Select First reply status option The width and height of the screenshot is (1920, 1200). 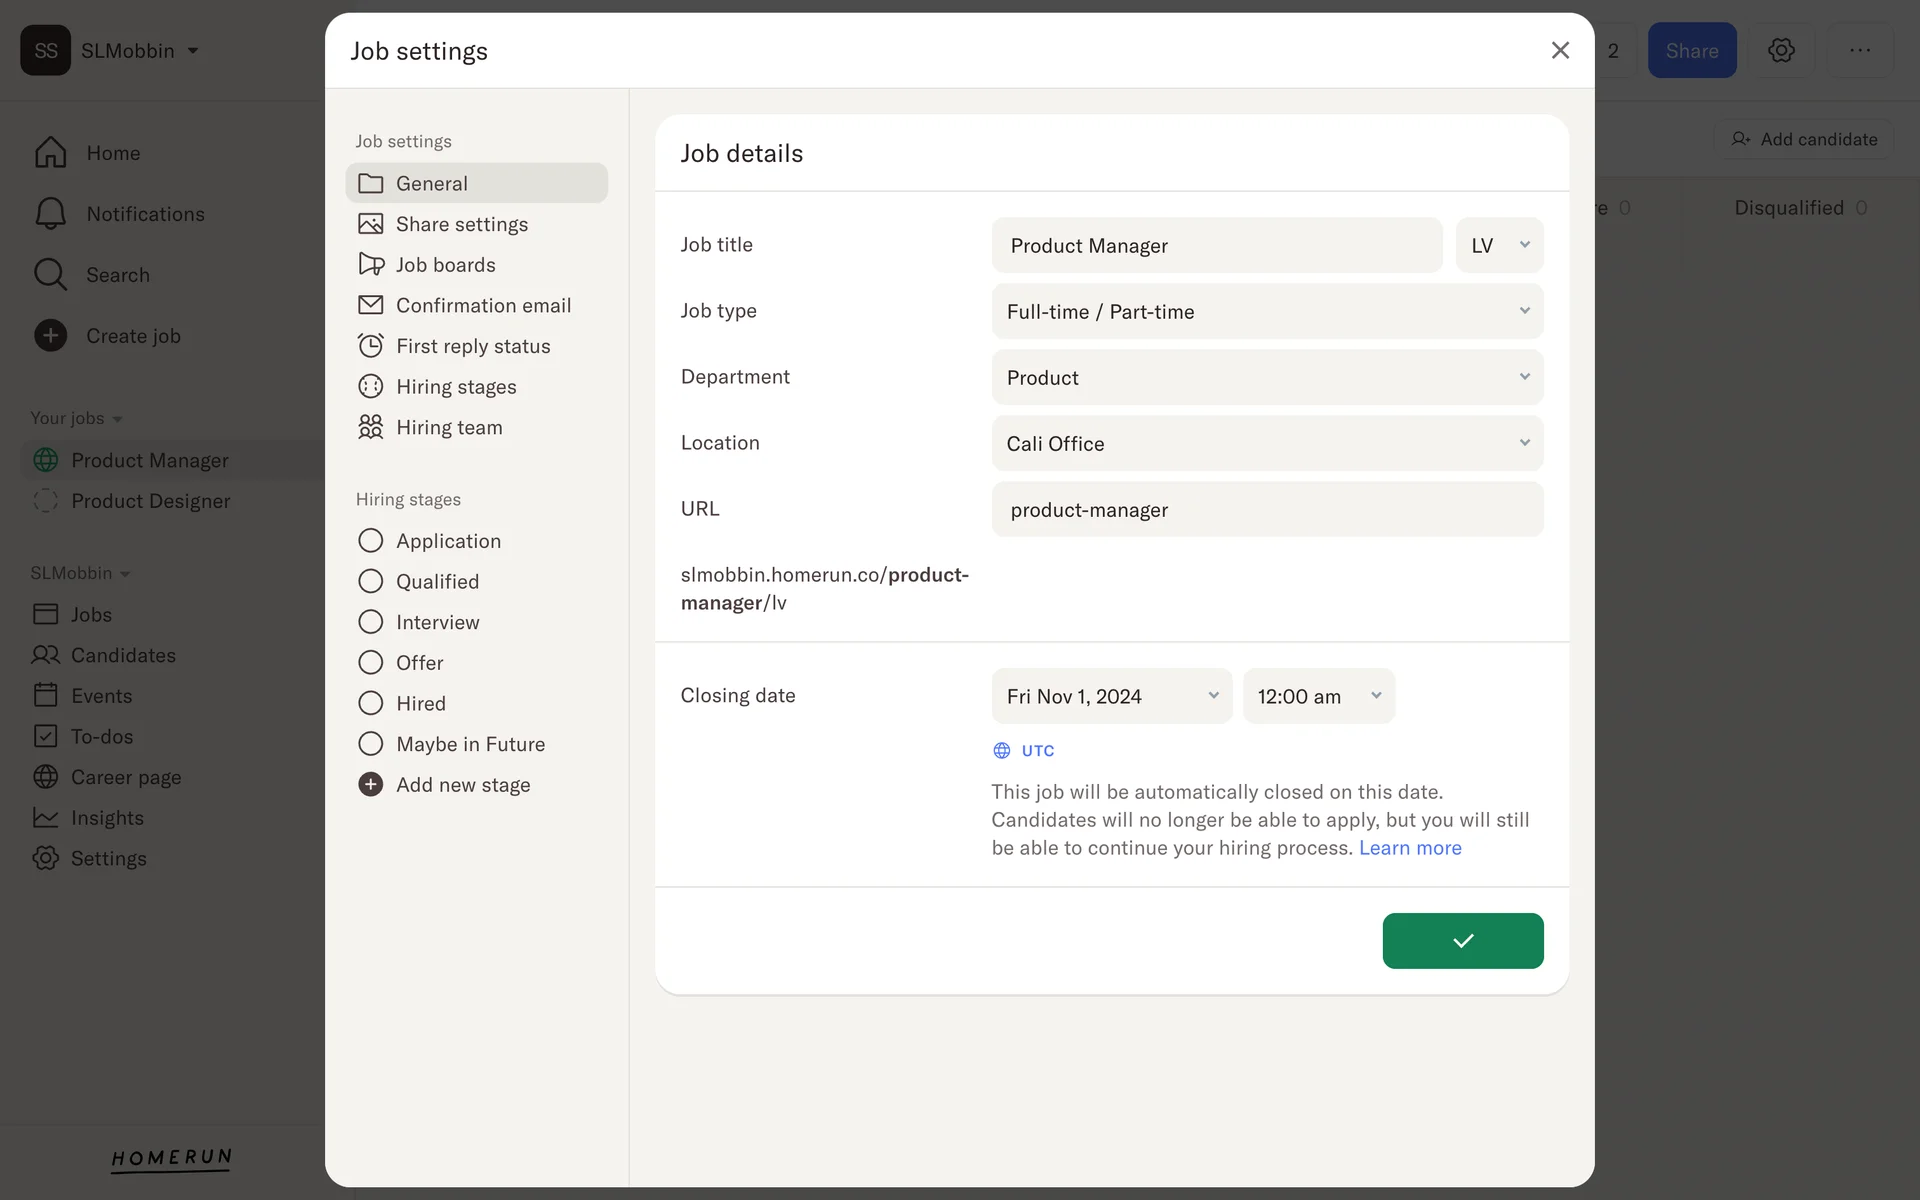coord(472,346)
